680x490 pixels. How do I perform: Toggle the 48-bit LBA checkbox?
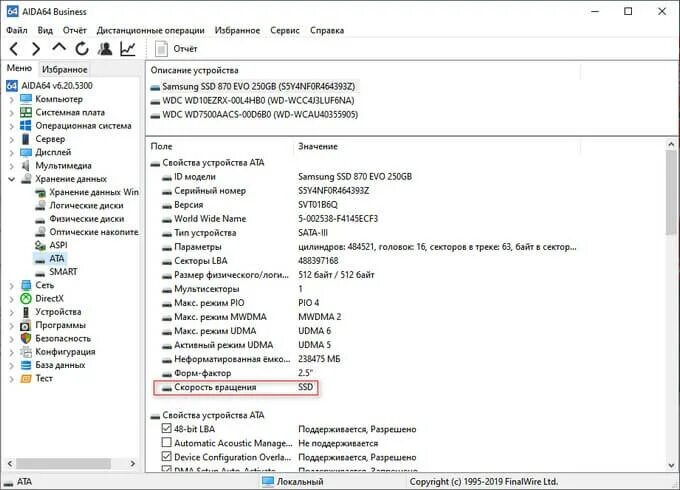[x=167, y=428]
